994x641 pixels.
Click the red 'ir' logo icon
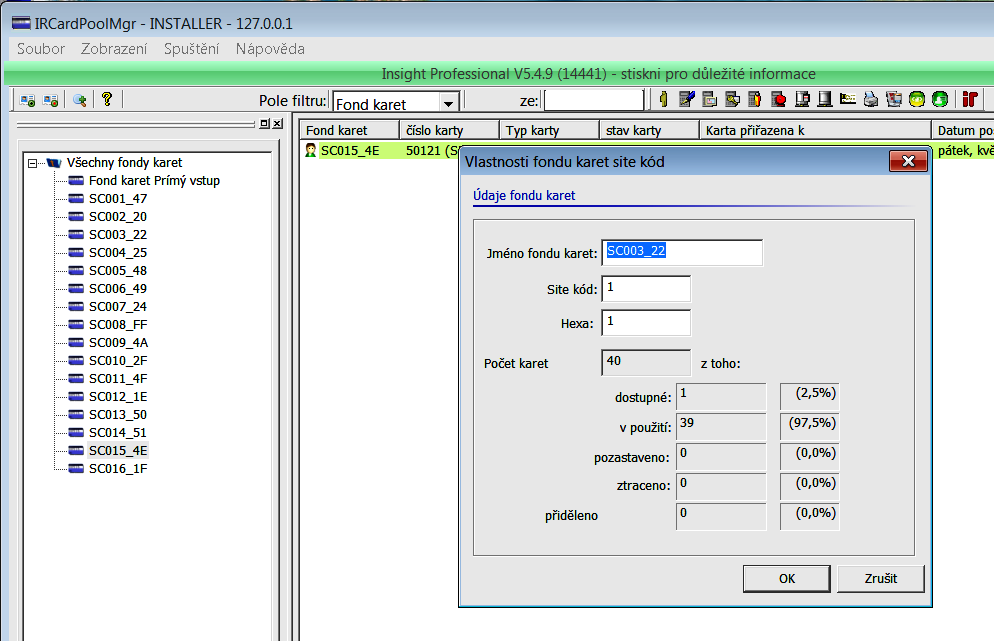pyautogui.click(x=968, y=99)
